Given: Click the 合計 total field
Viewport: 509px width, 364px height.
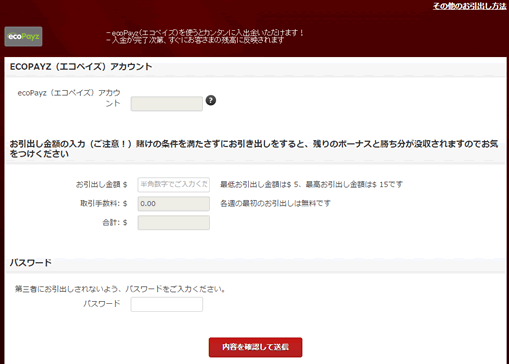Looking at the screenshot, I should pos(174,223).
